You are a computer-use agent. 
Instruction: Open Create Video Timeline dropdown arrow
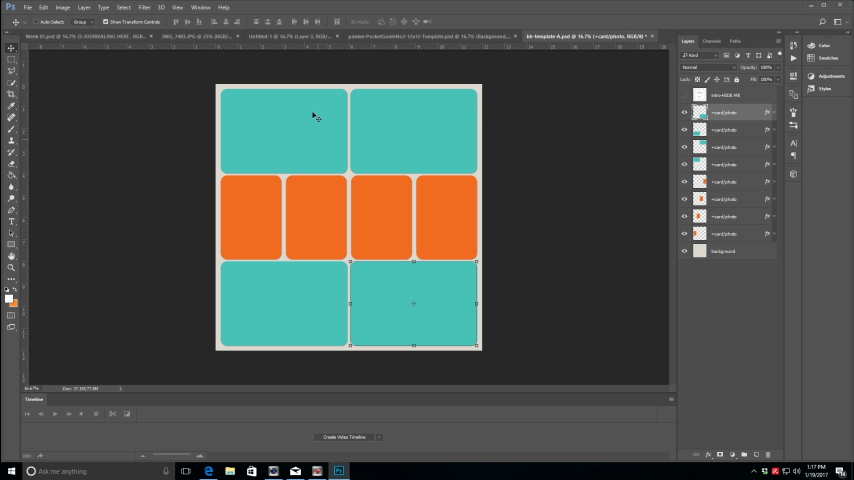click(380, 437)
